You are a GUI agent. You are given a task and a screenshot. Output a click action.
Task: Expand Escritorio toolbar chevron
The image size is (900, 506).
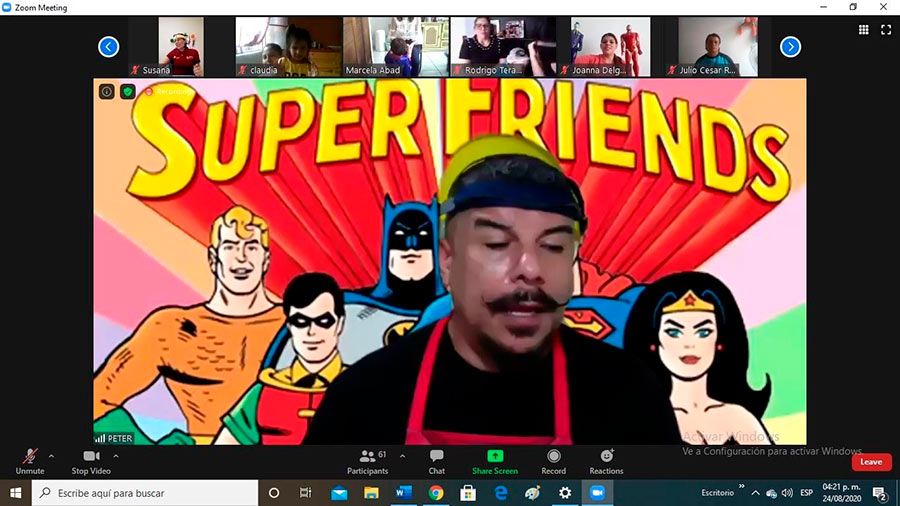741,487
